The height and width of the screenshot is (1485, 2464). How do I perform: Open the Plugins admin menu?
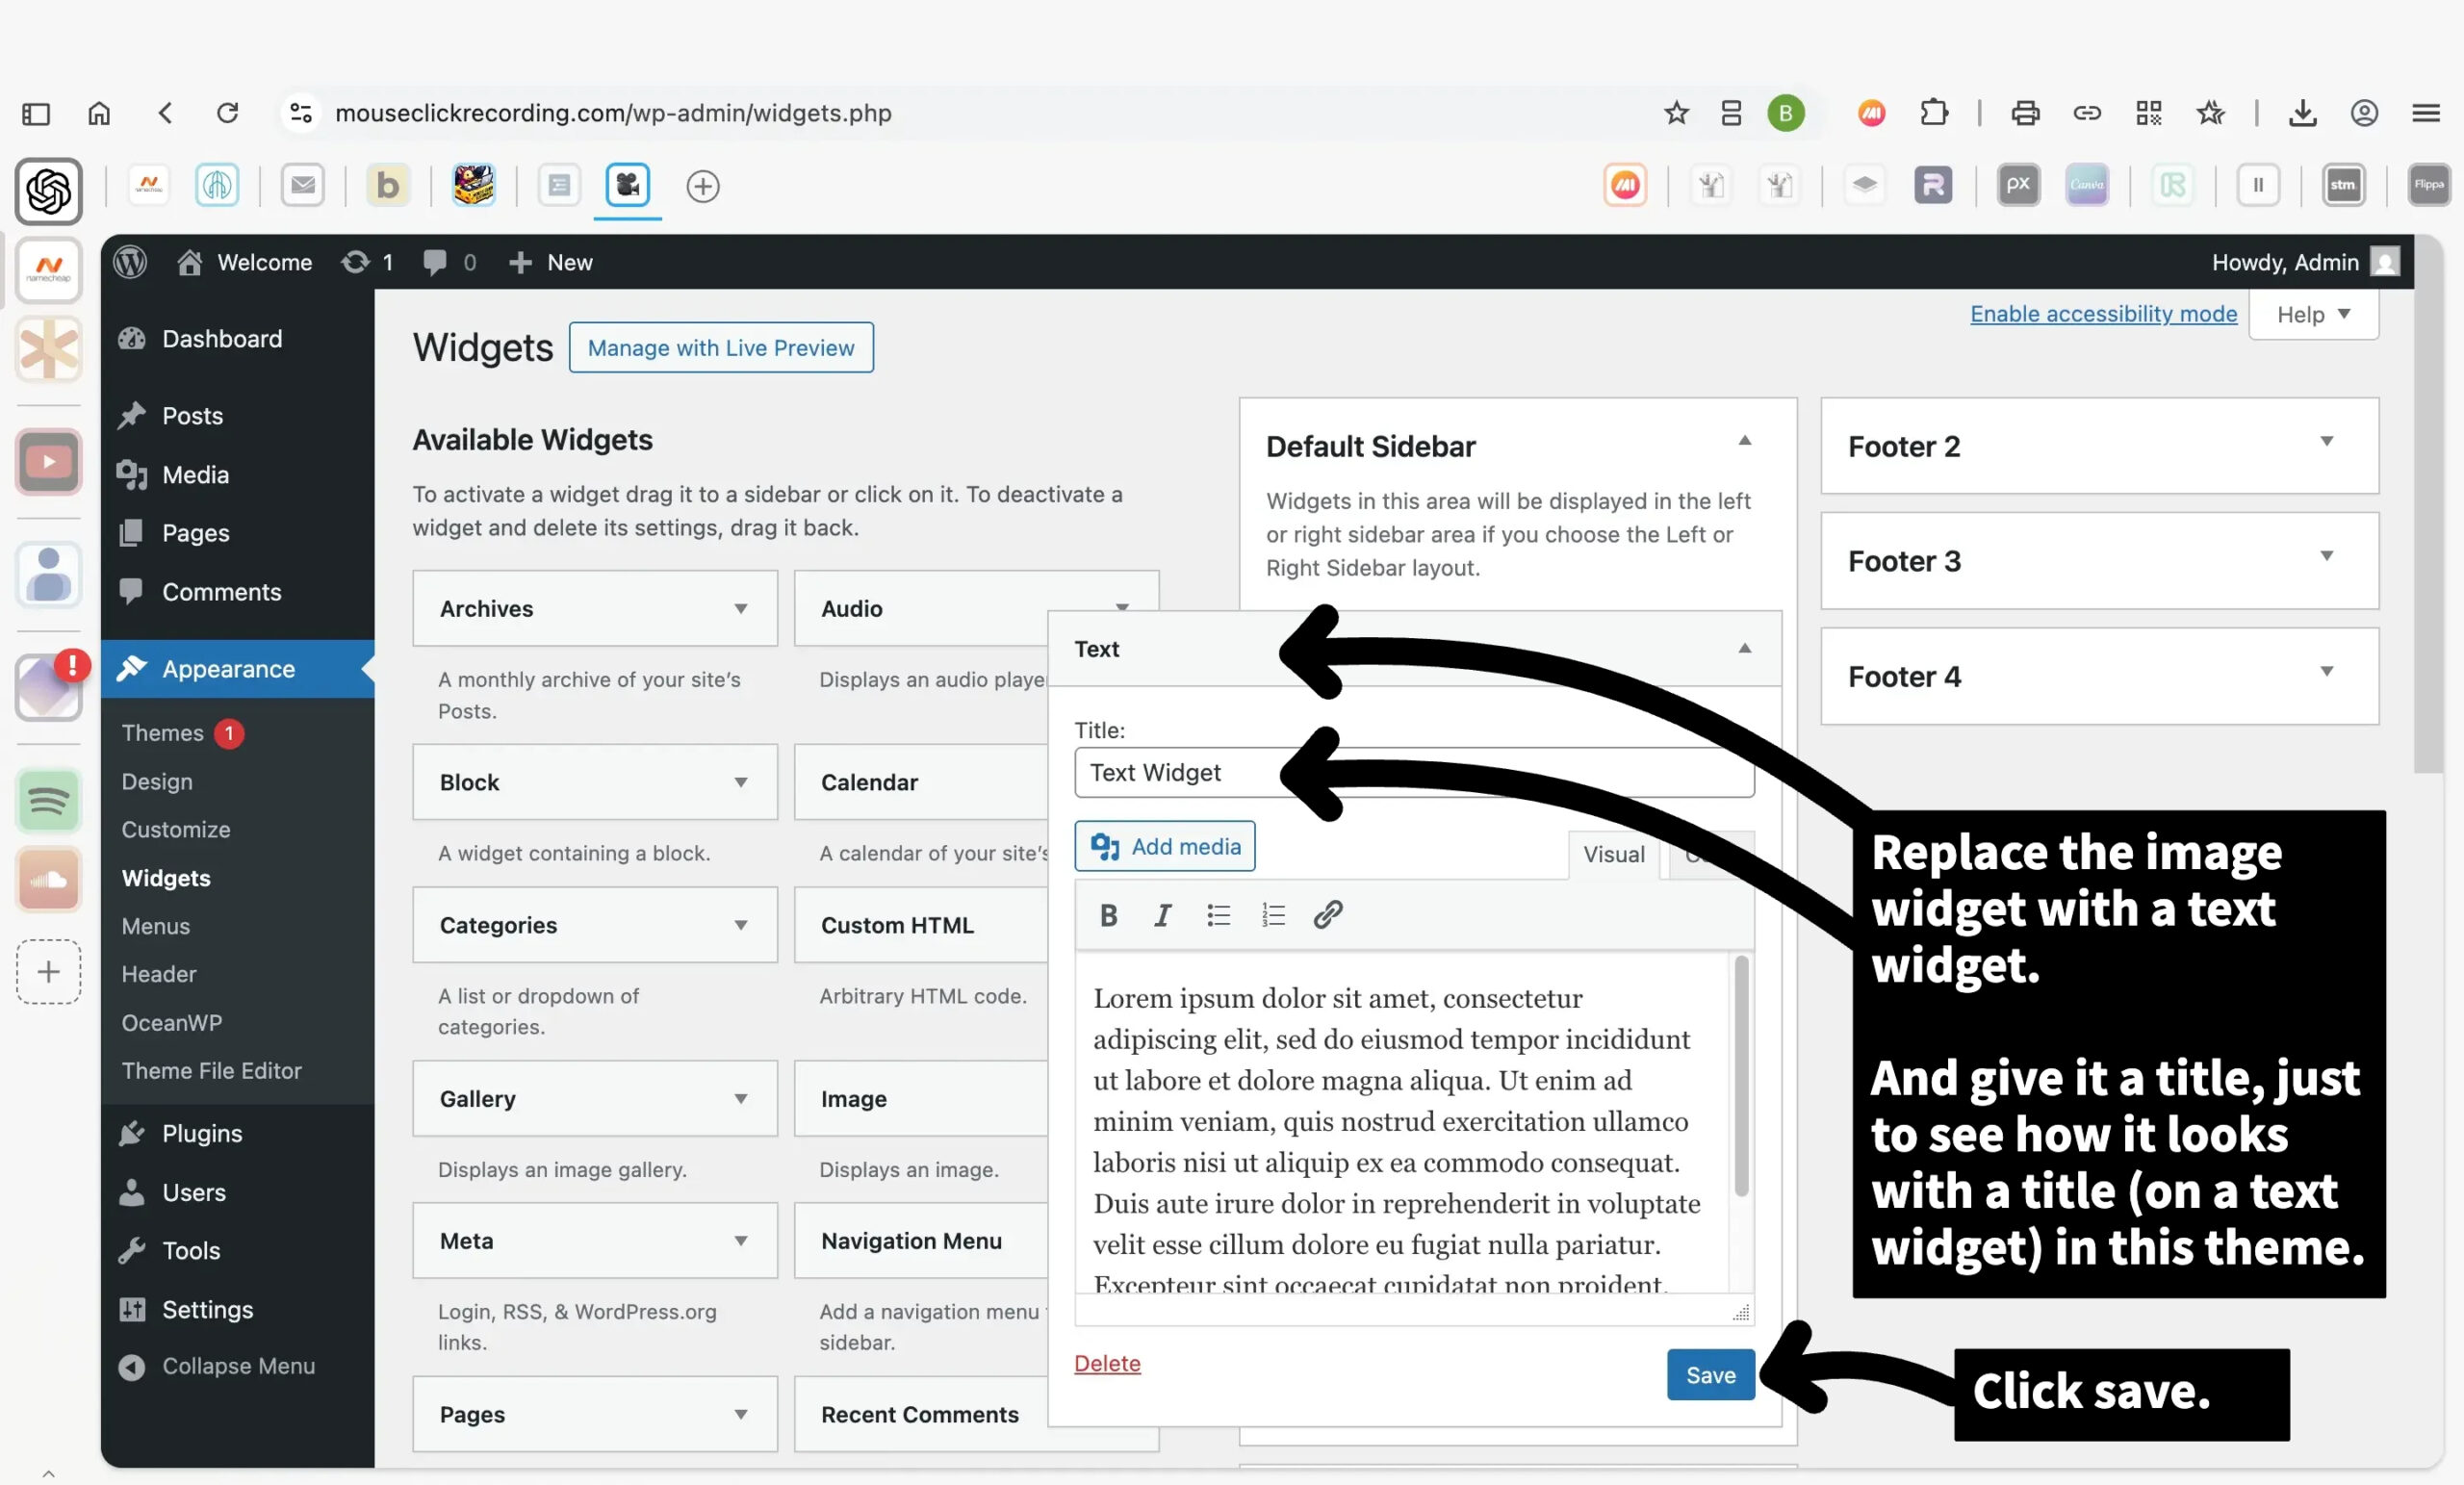(202, 1133)
